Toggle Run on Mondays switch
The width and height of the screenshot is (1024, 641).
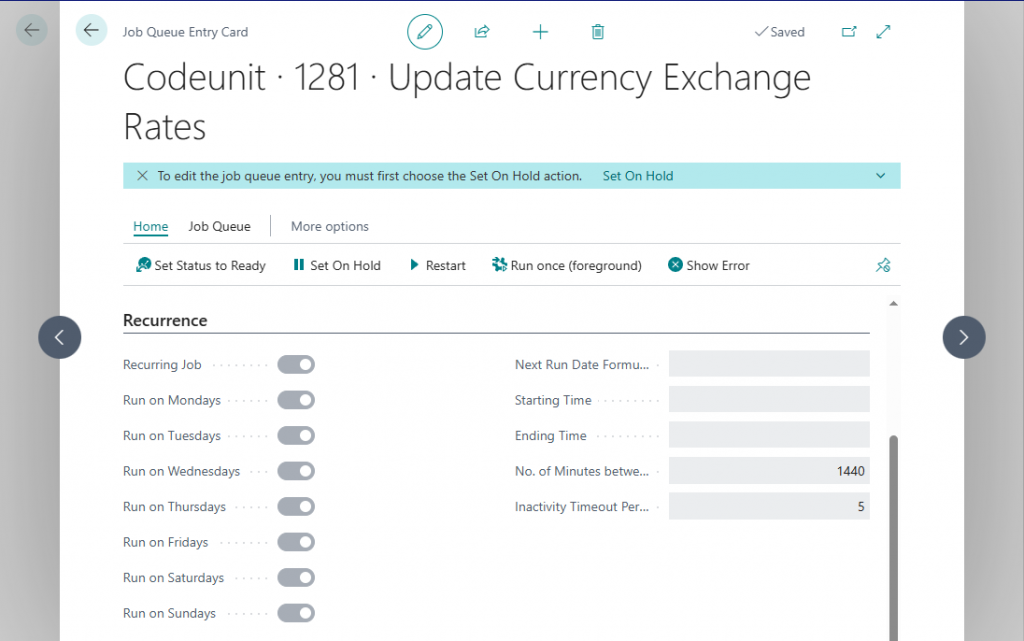pyautogui.click(x=296, y=400)
